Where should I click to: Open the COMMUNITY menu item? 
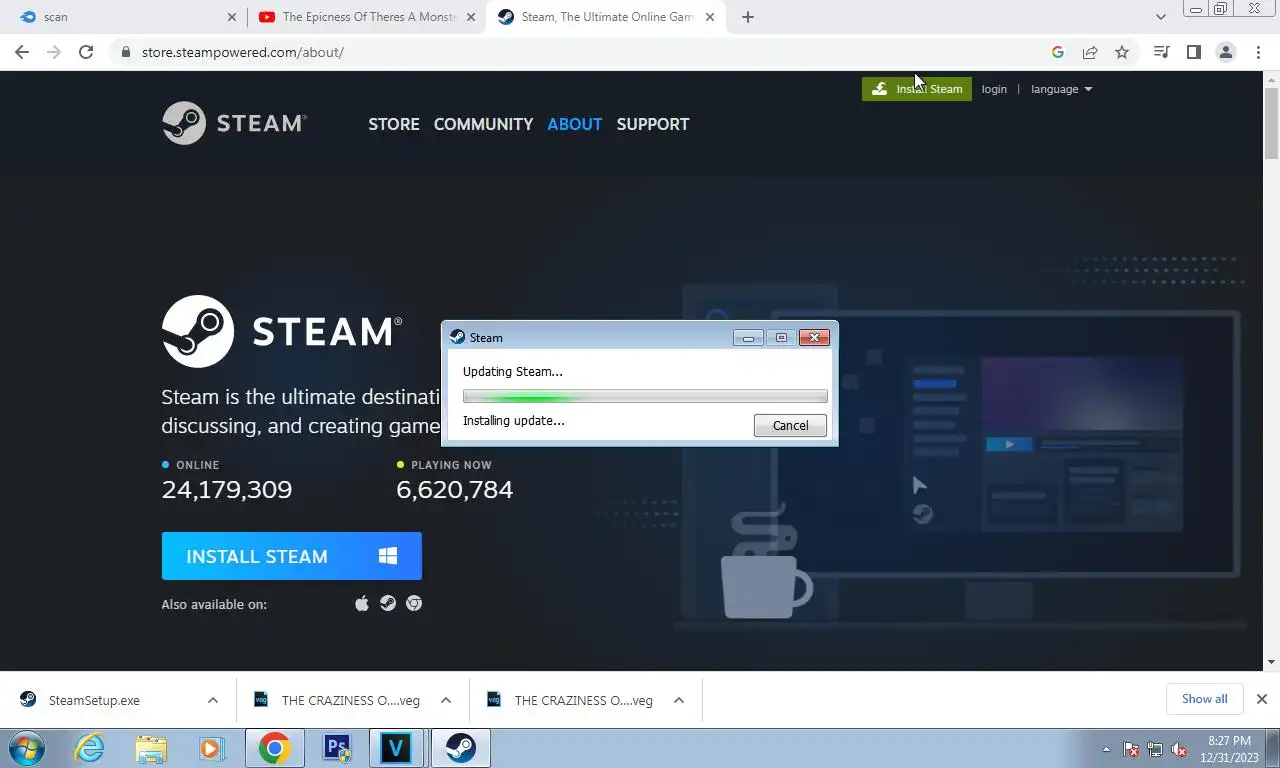click(x=483, y=124)
